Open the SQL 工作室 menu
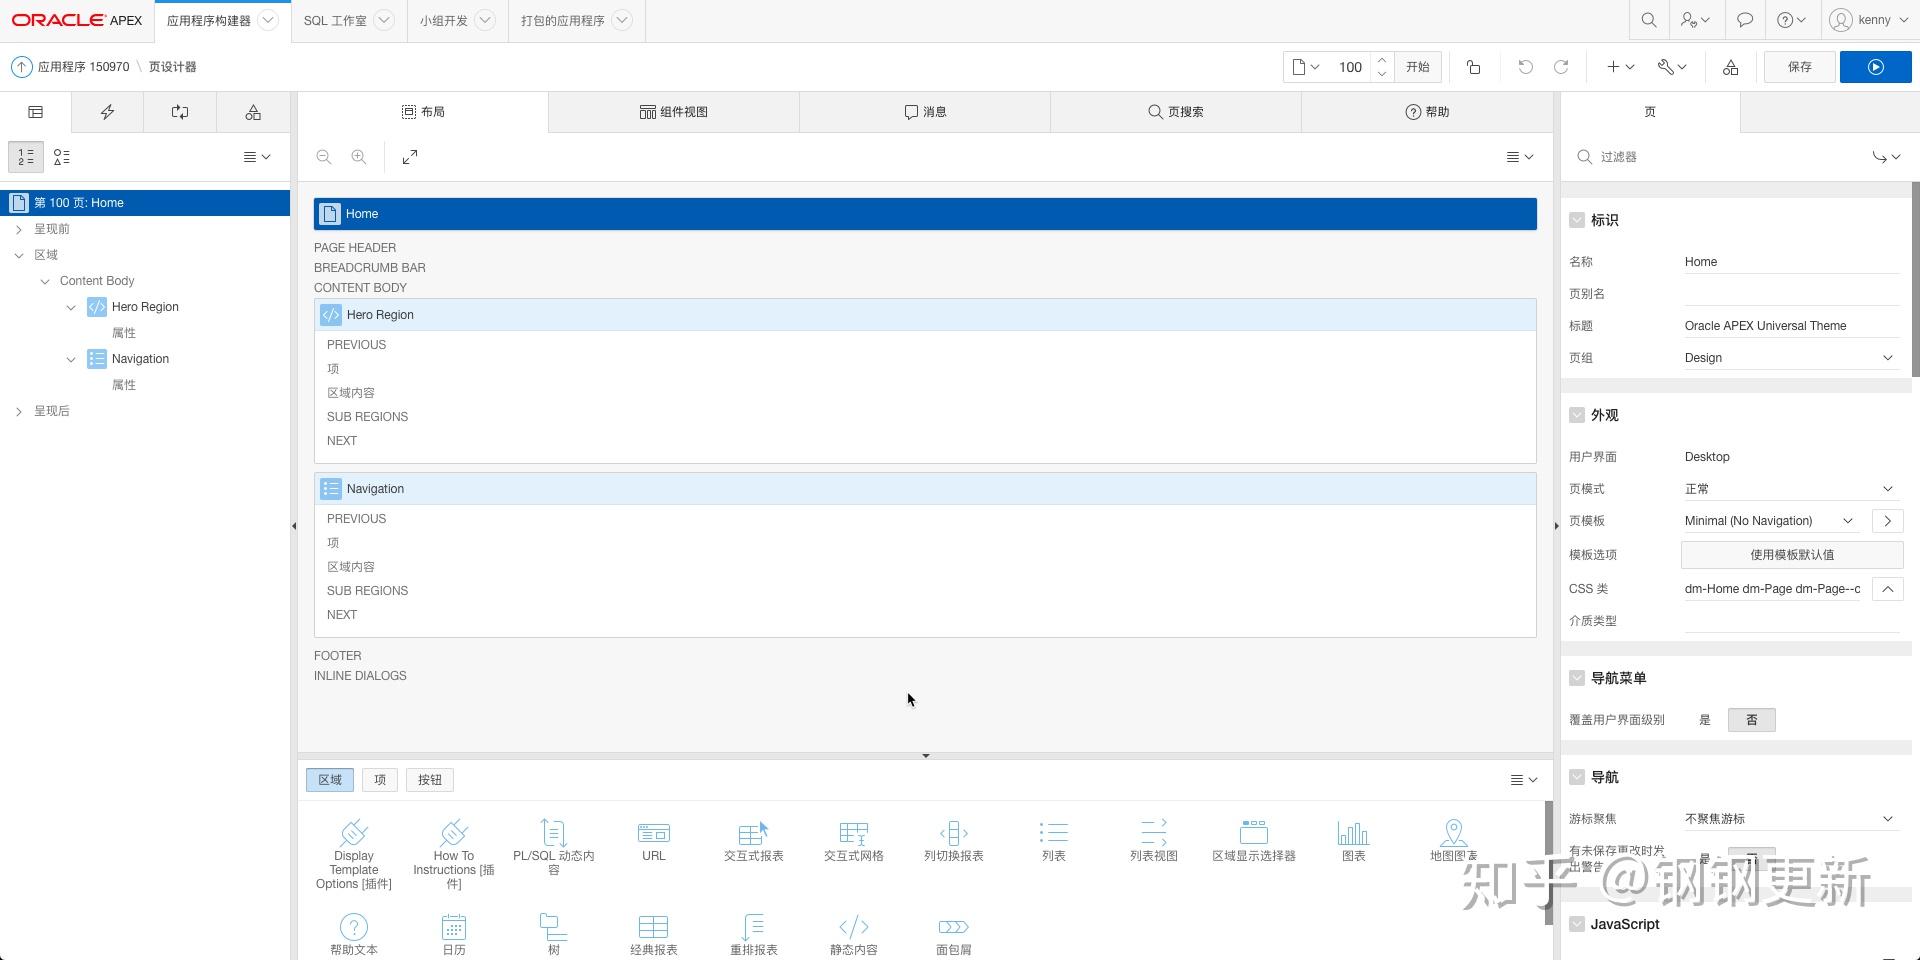The height and width of the screenshot is (960, 1920). [349, 19]
